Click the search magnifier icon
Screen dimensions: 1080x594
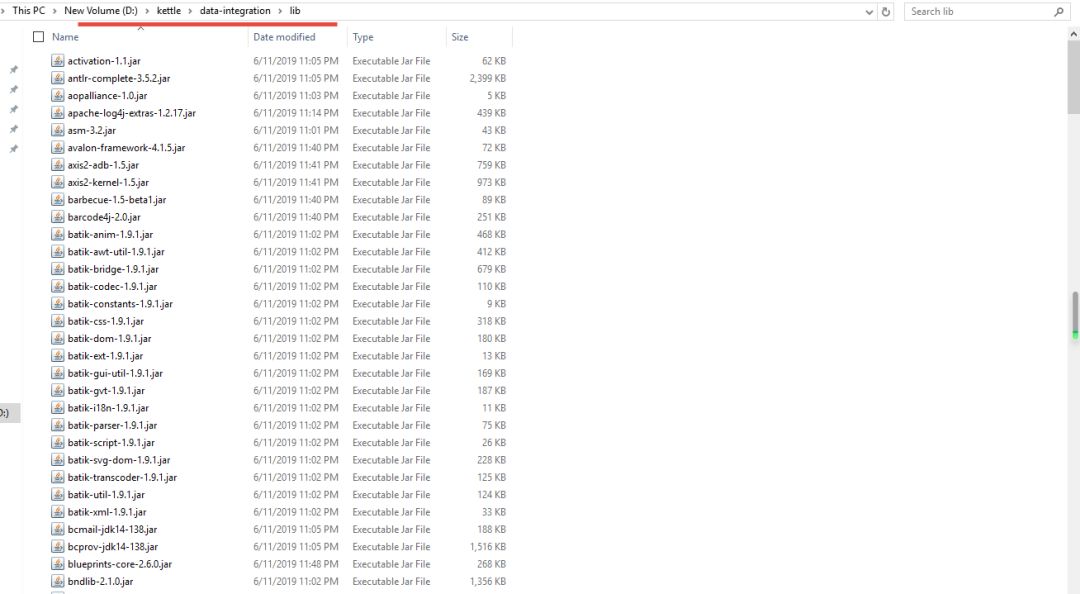pos(1059,12)
